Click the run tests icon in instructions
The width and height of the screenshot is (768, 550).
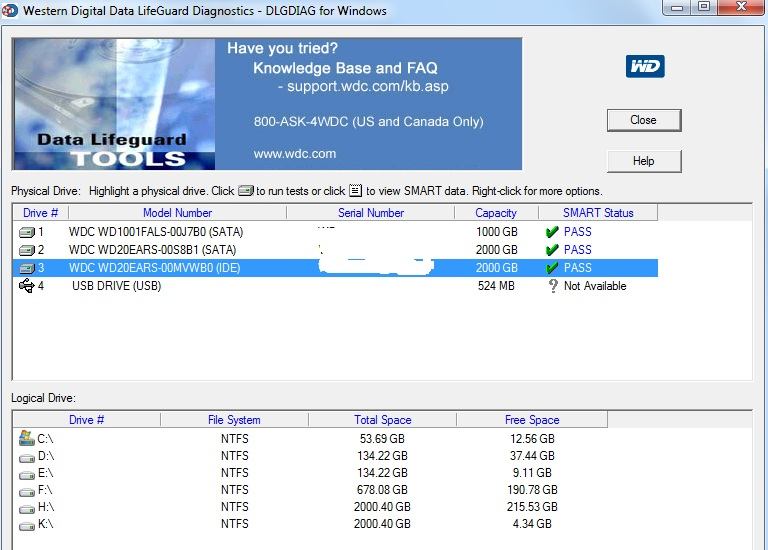click(x=245, y=191)
